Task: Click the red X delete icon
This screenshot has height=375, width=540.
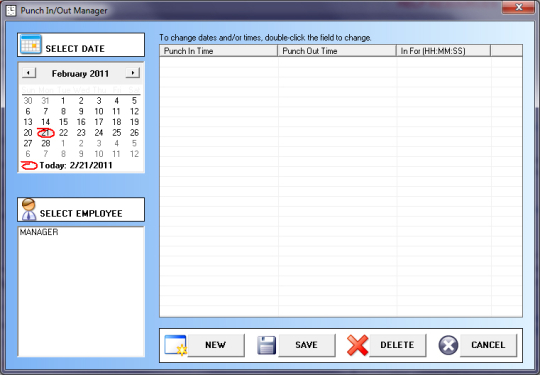Action: 357,345
